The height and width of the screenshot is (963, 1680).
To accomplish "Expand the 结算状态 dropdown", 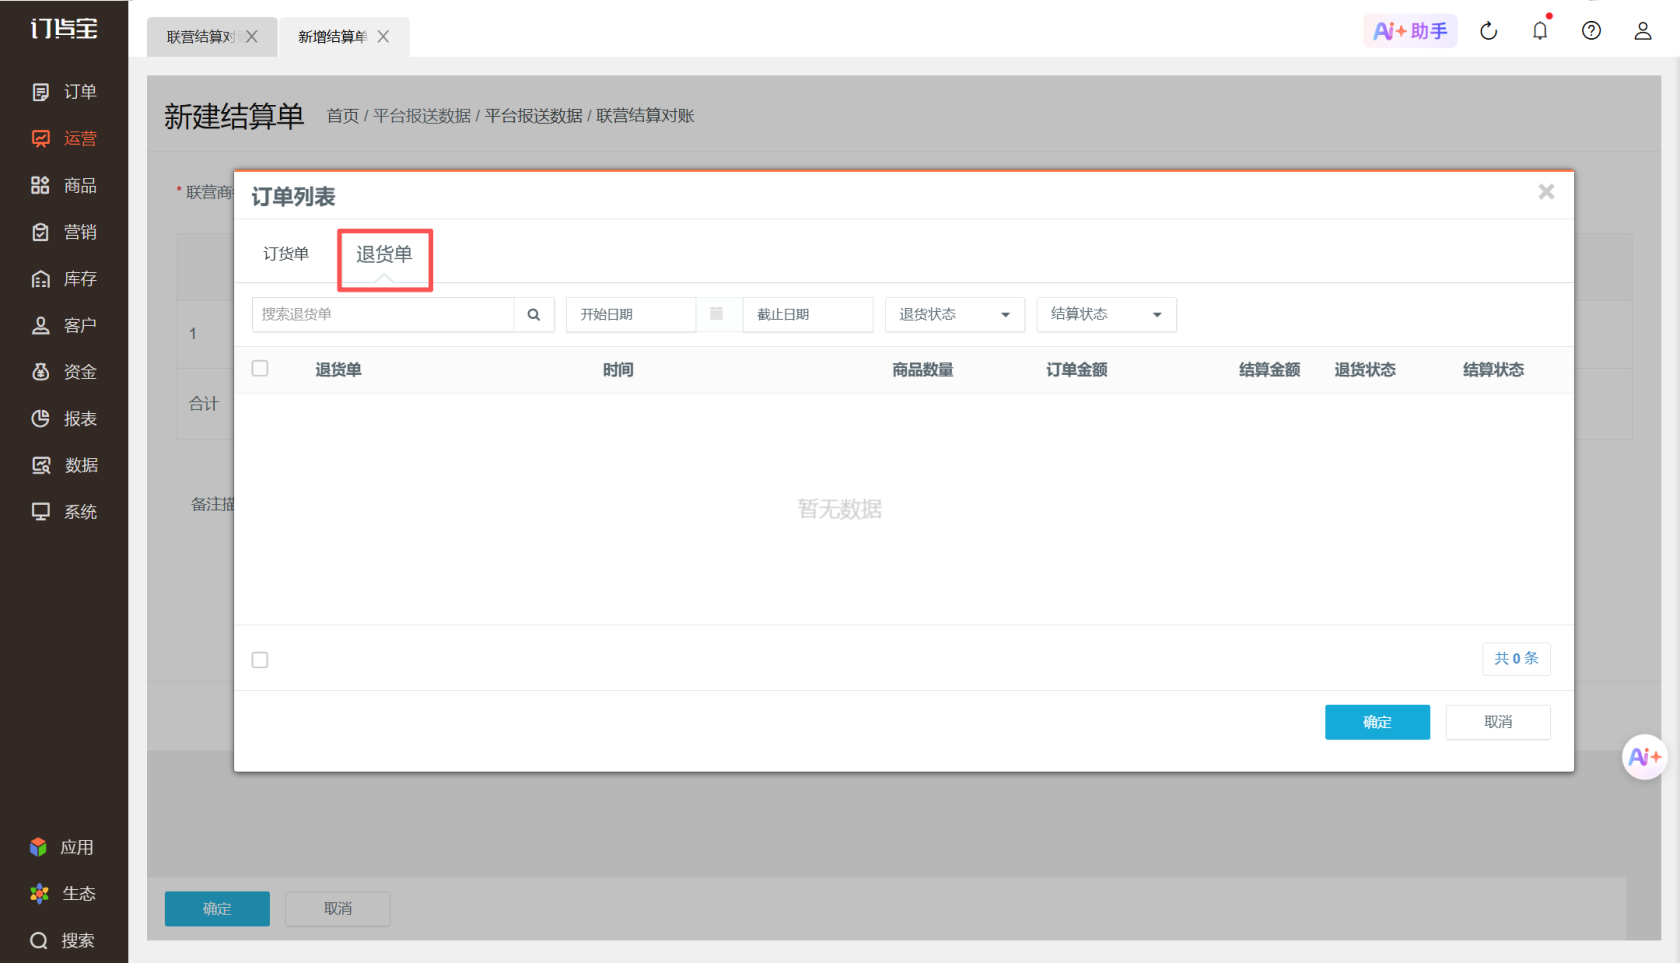I will (1107, 314).
